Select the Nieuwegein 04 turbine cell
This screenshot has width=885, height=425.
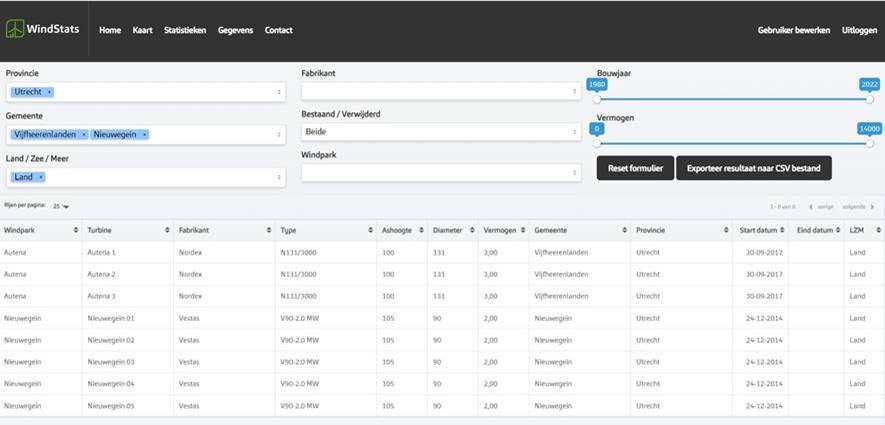(x=128, y=384)
